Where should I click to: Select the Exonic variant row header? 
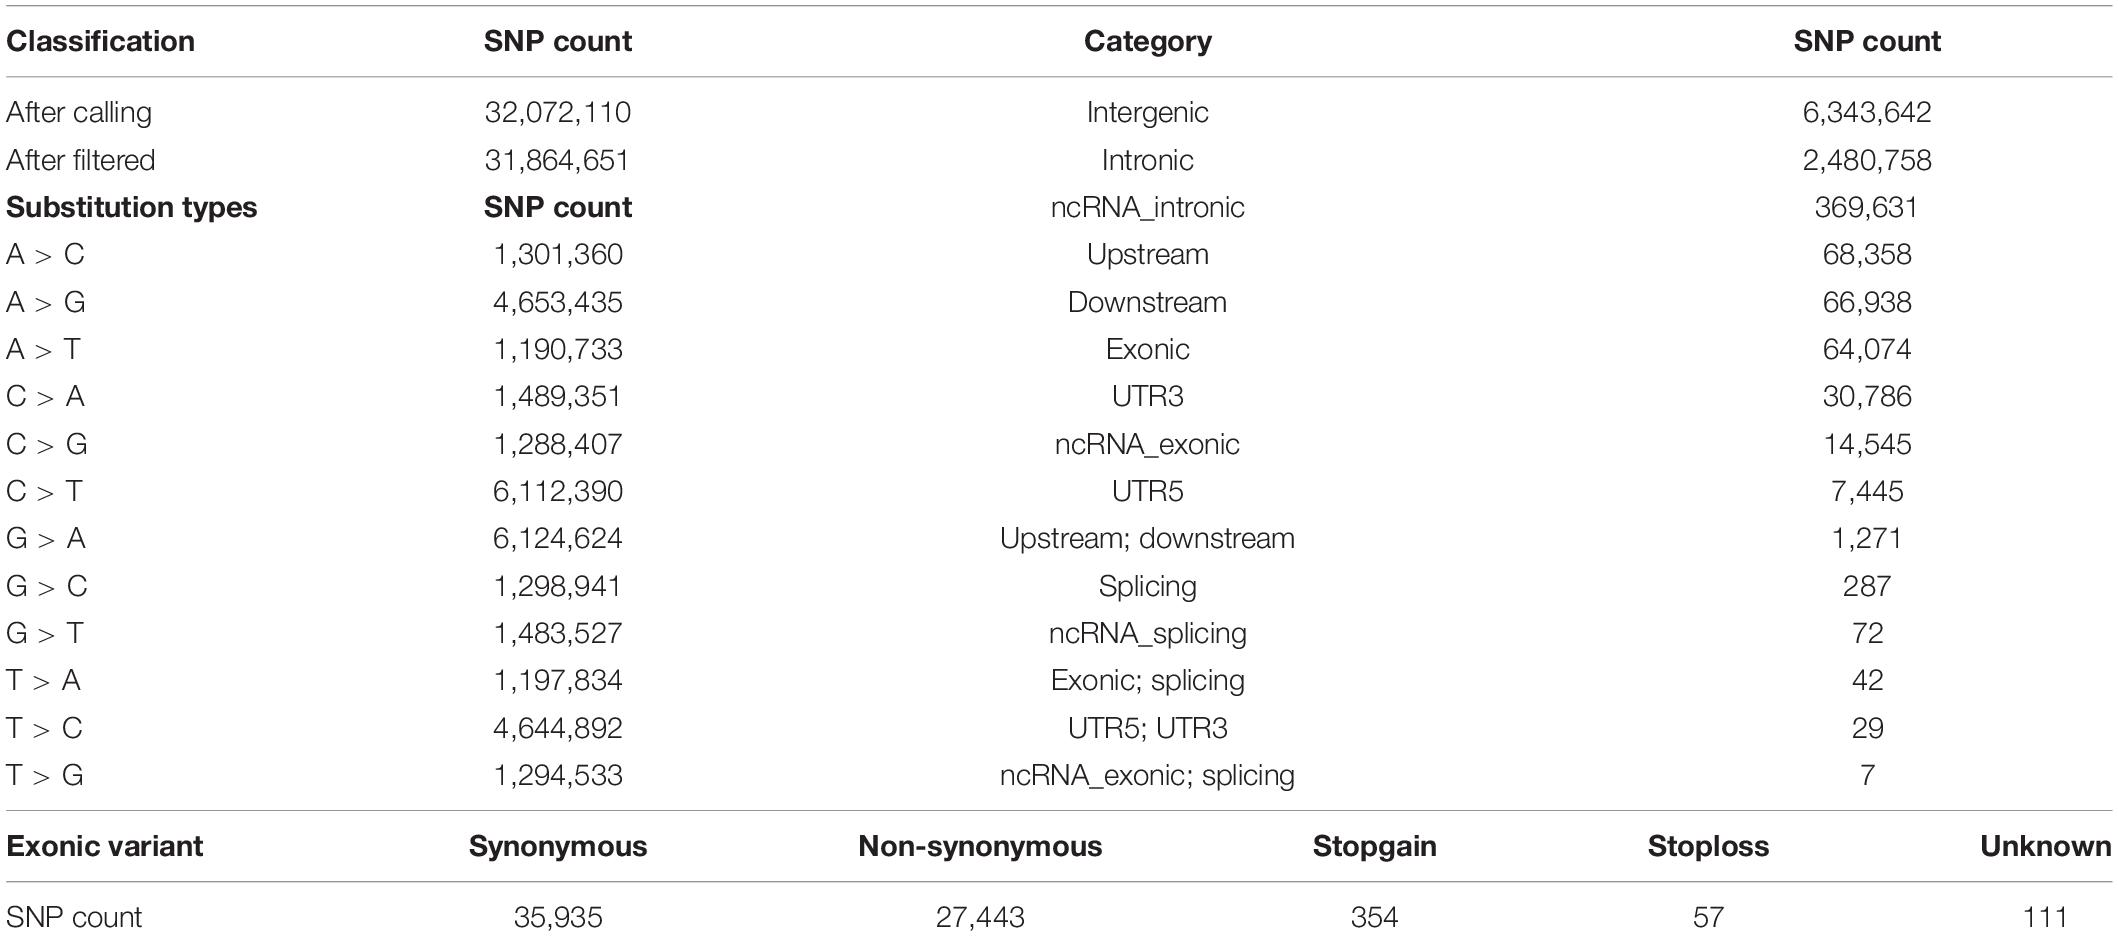click(x=104, y=846)
